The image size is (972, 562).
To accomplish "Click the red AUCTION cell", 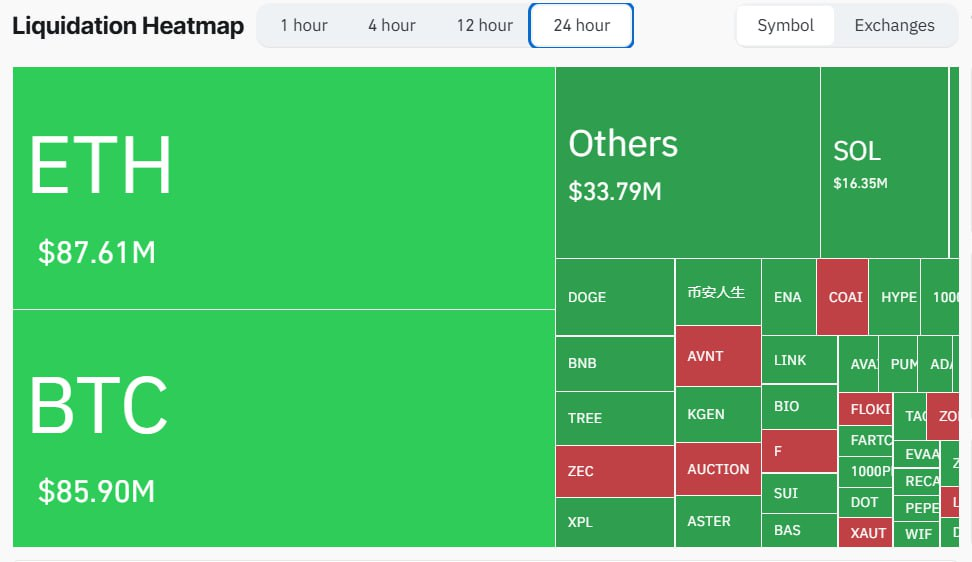I will coord(717,469).
